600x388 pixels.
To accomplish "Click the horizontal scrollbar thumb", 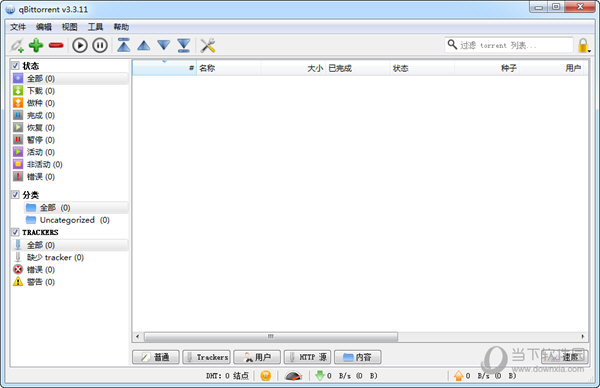I will point(271,337).
